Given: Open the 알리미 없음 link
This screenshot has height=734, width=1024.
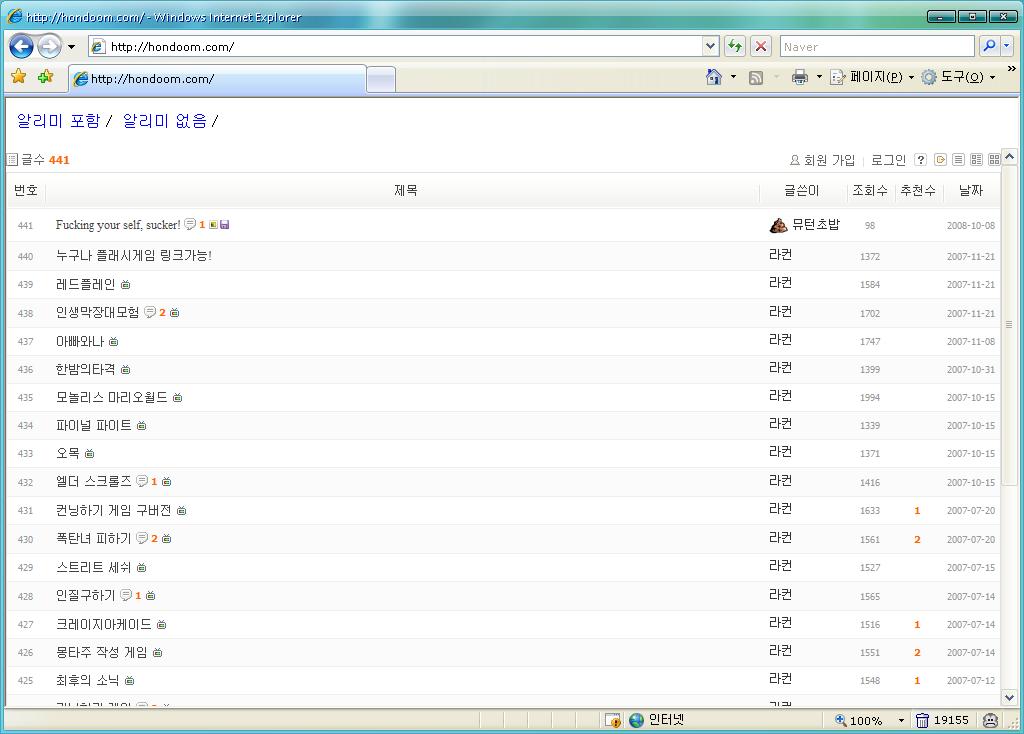Looking at the screenshot, I should click(165, 121).
